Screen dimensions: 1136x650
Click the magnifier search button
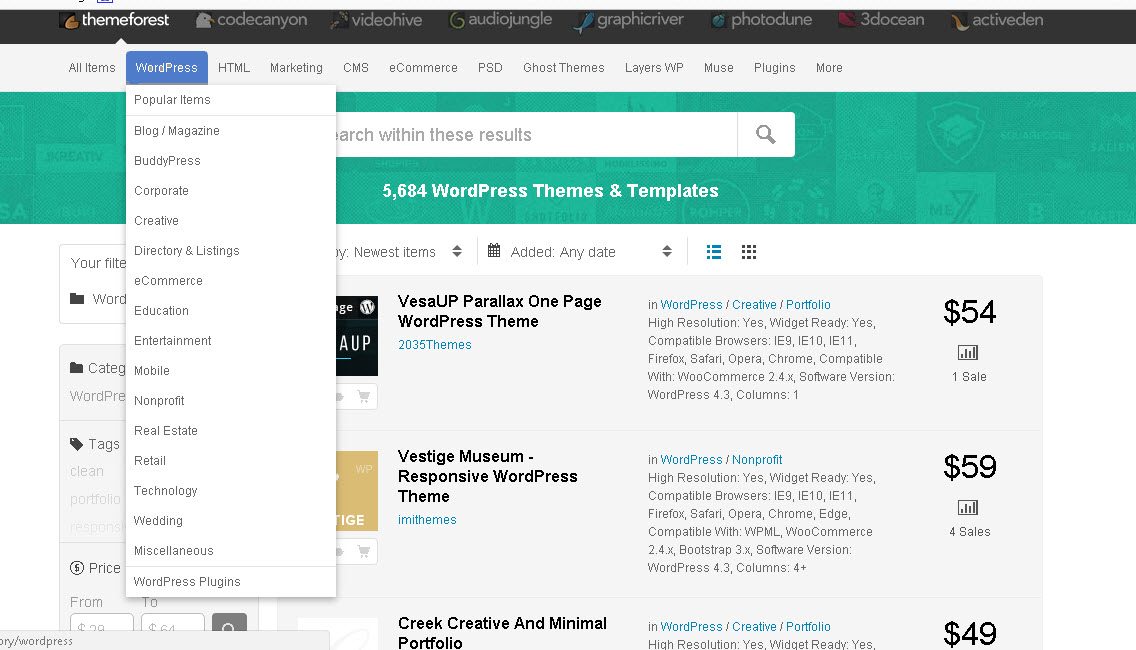766,134
